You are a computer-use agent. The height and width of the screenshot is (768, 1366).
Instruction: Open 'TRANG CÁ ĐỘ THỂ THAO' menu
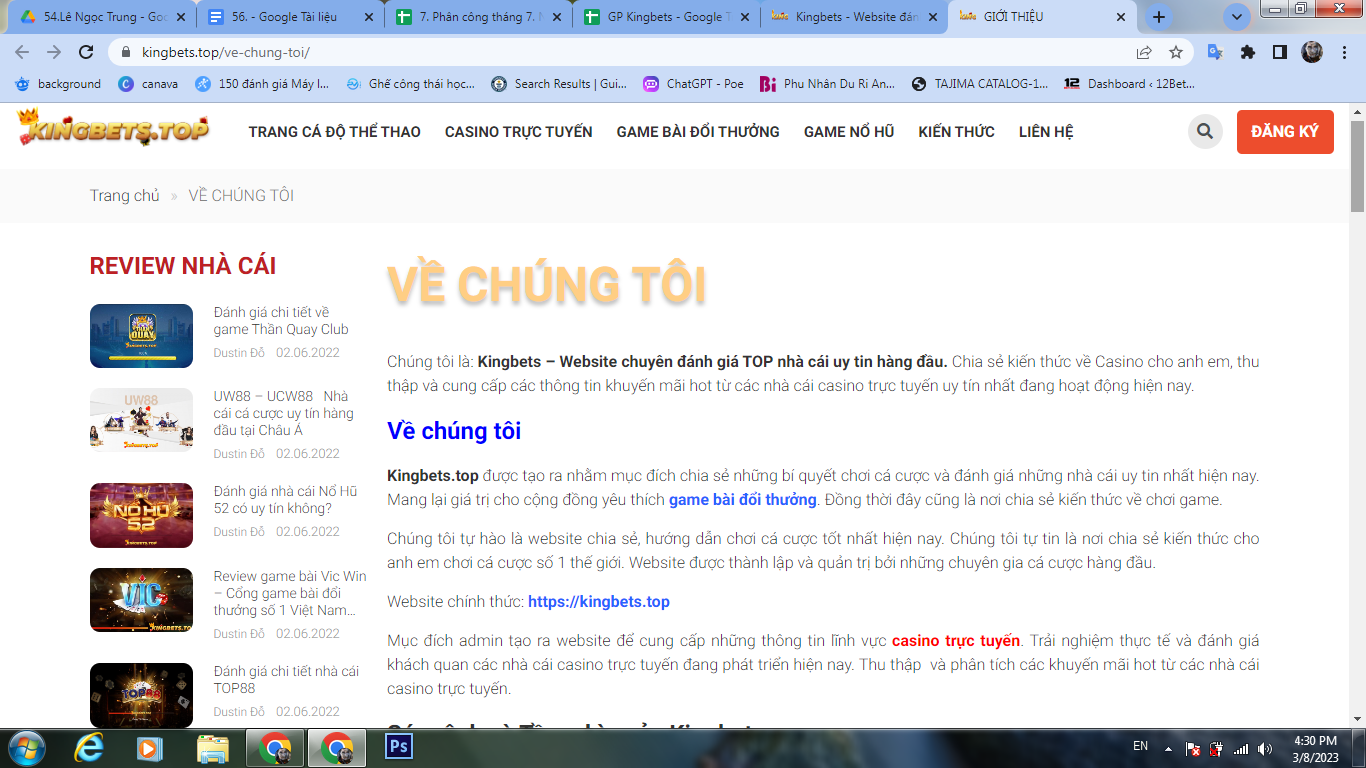tap(335, 132)
